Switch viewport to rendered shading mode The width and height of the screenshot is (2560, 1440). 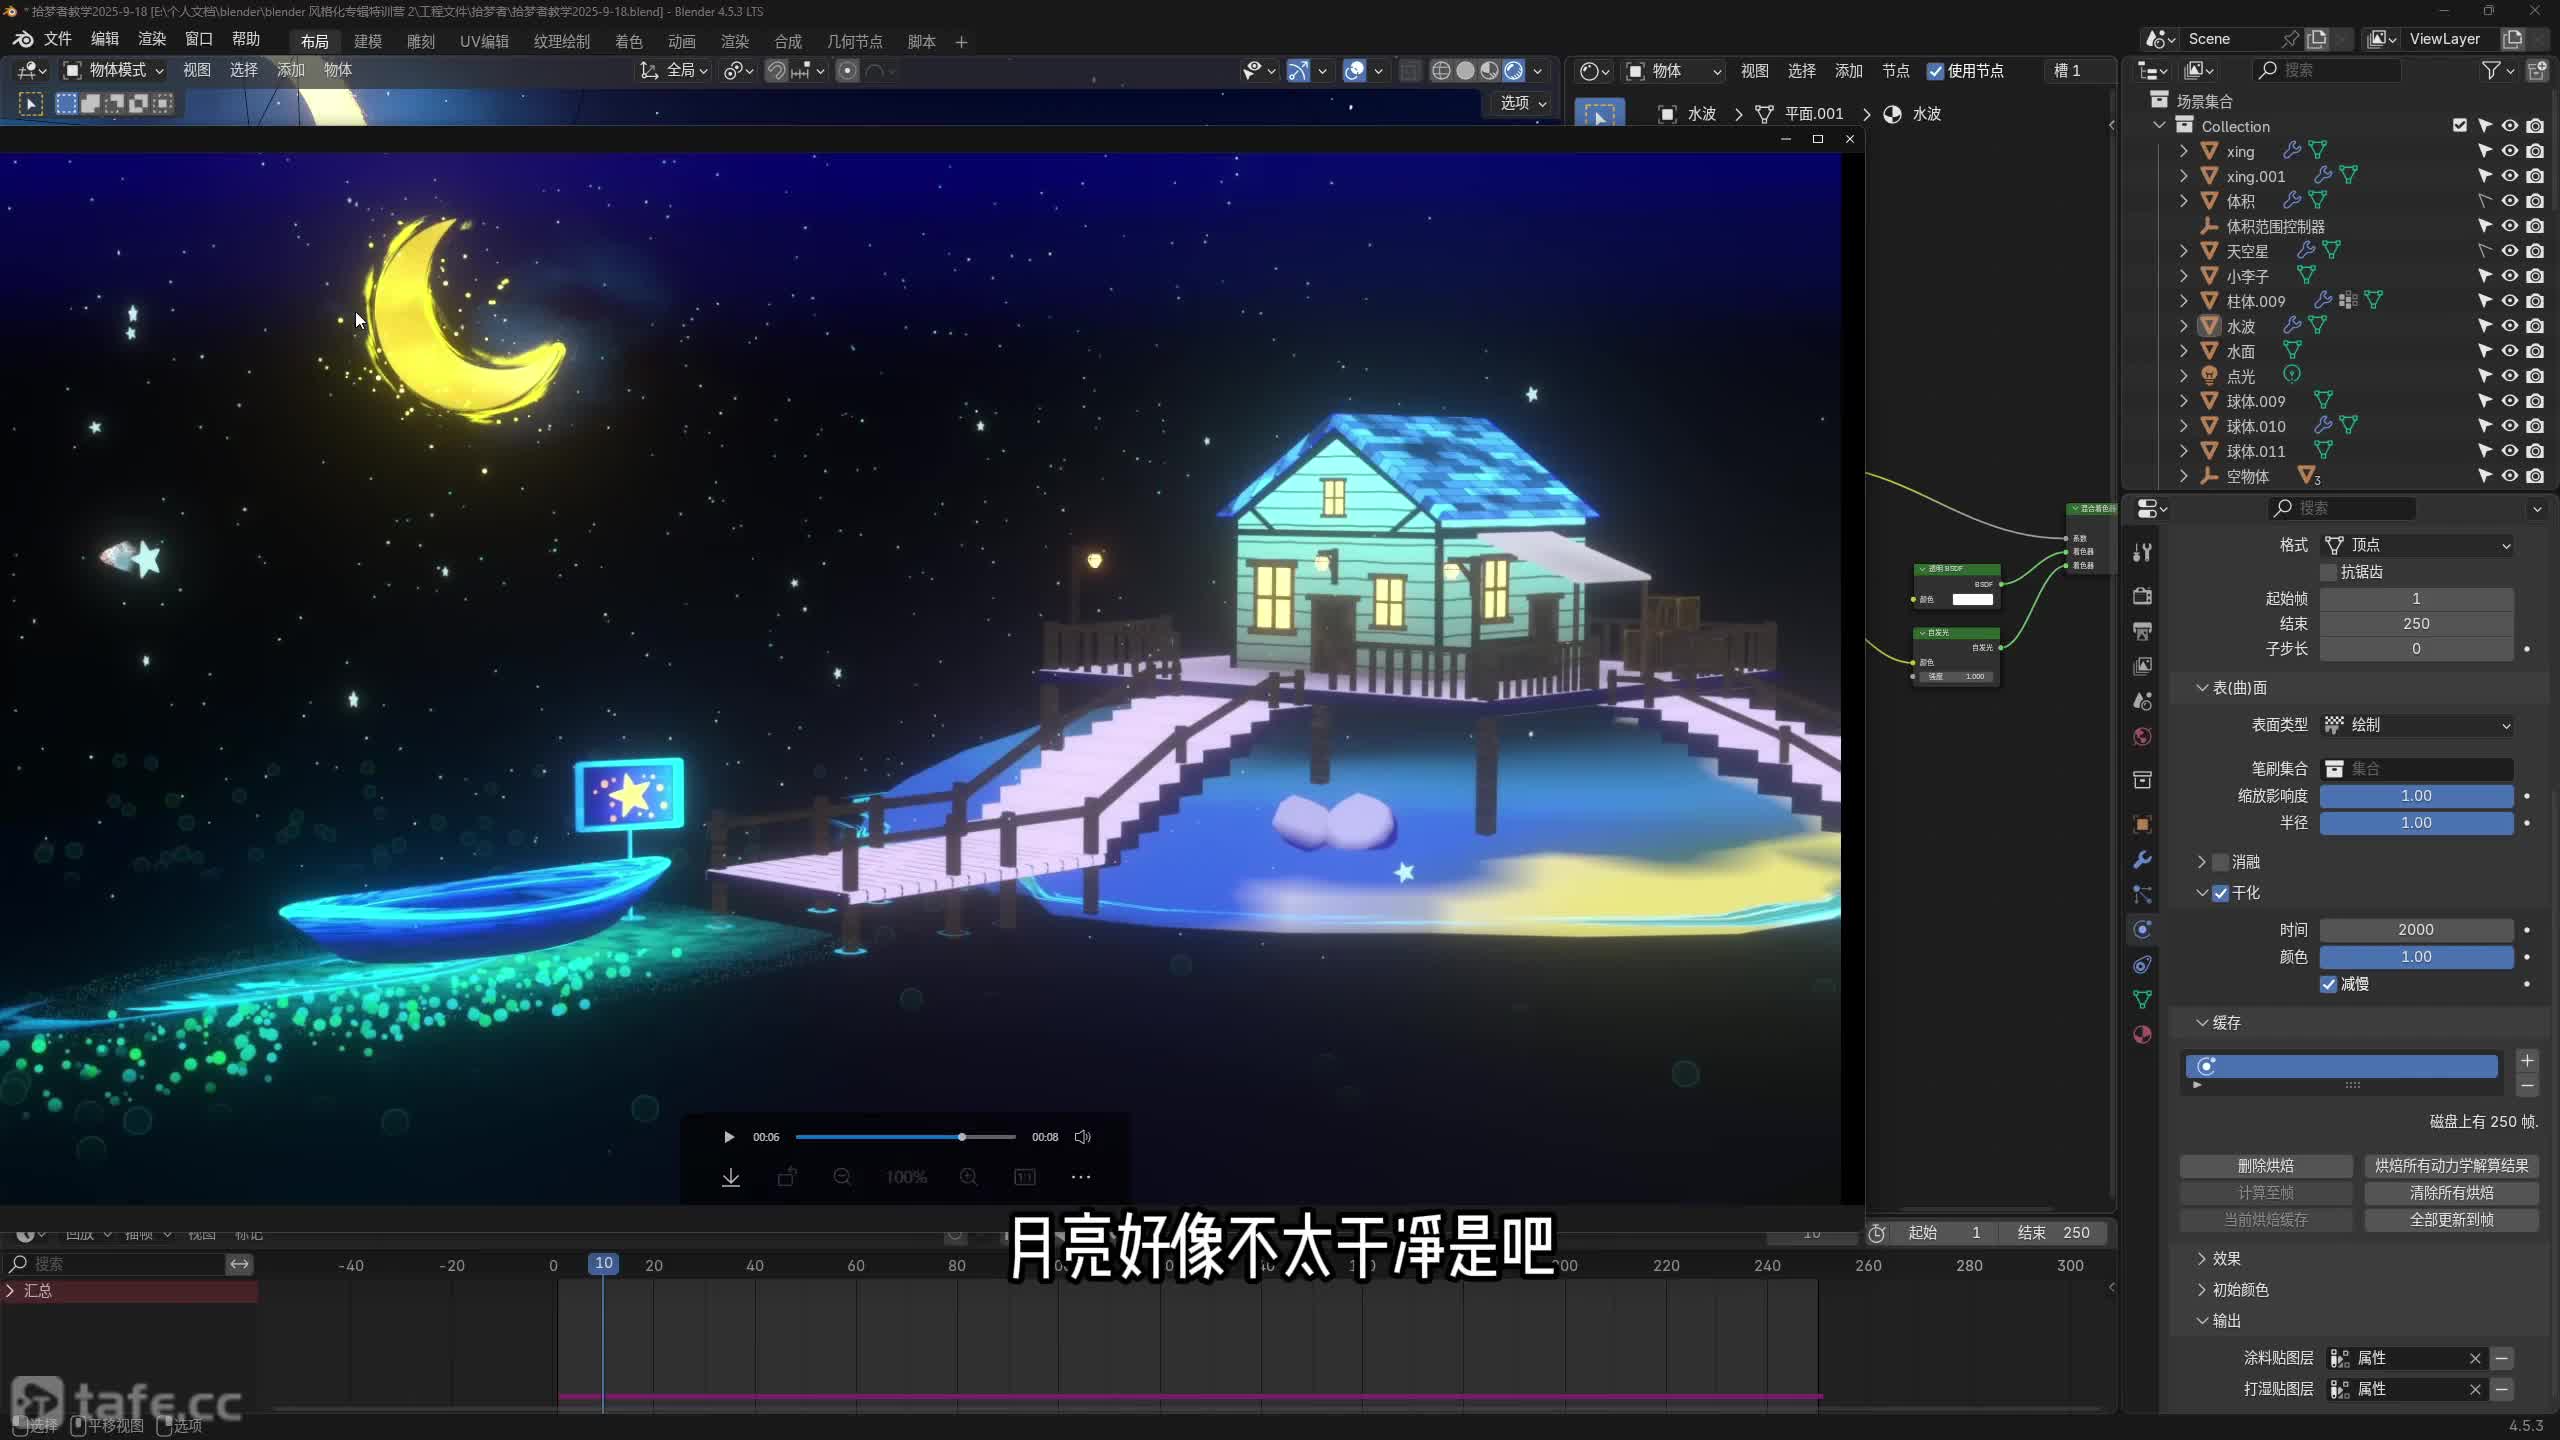[1514, 70]
